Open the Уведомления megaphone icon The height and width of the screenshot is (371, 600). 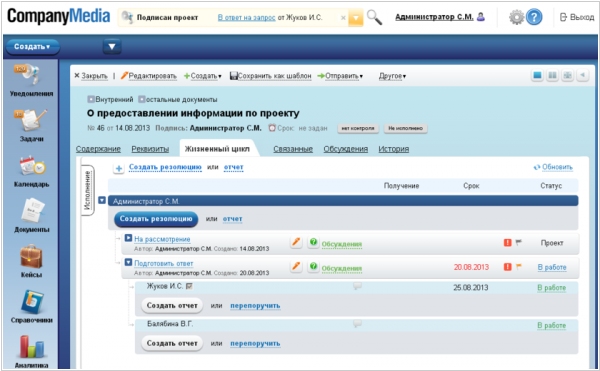click(28, 75)
